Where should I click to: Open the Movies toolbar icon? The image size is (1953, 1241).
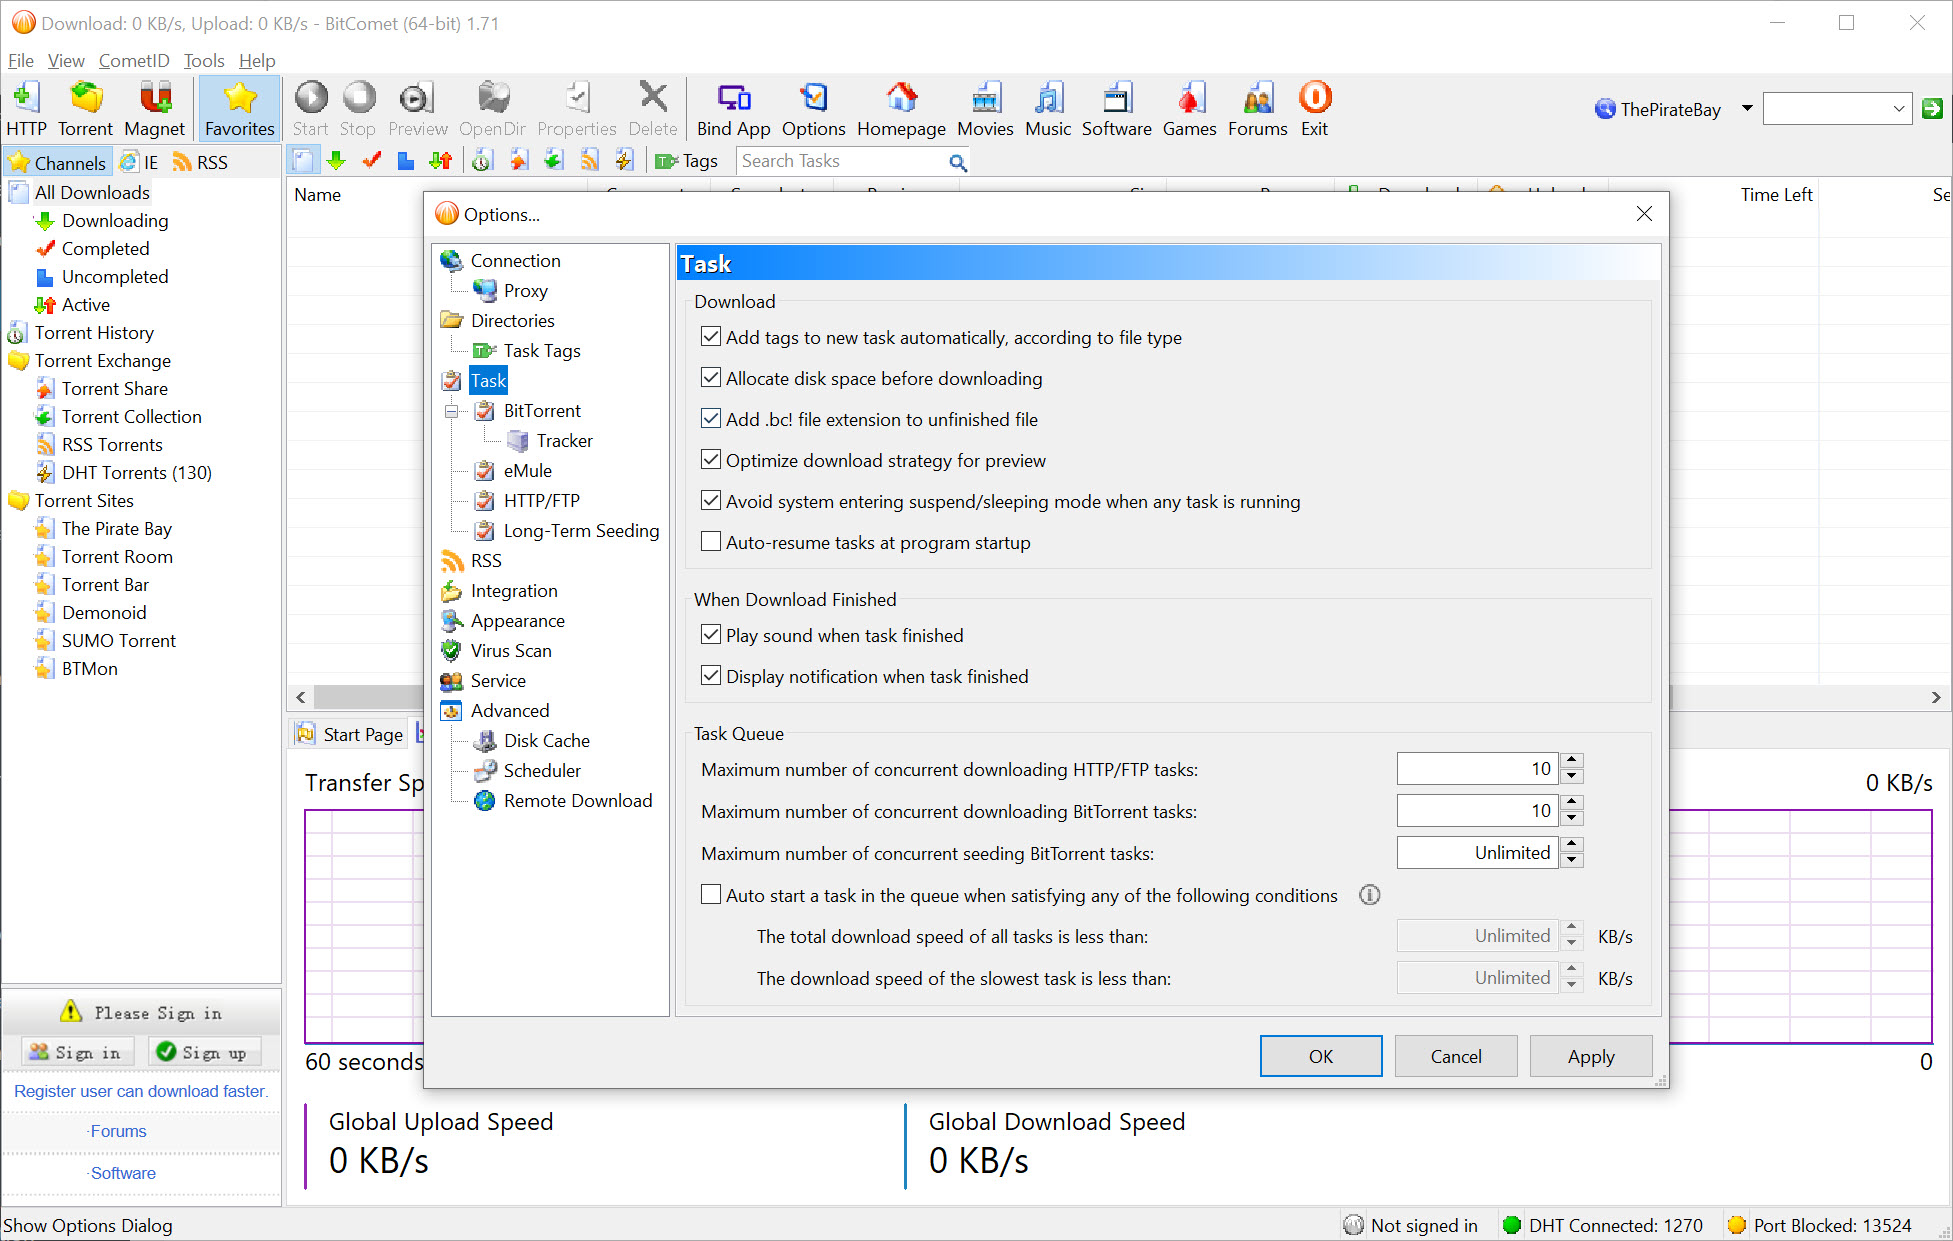coord(985,109)
